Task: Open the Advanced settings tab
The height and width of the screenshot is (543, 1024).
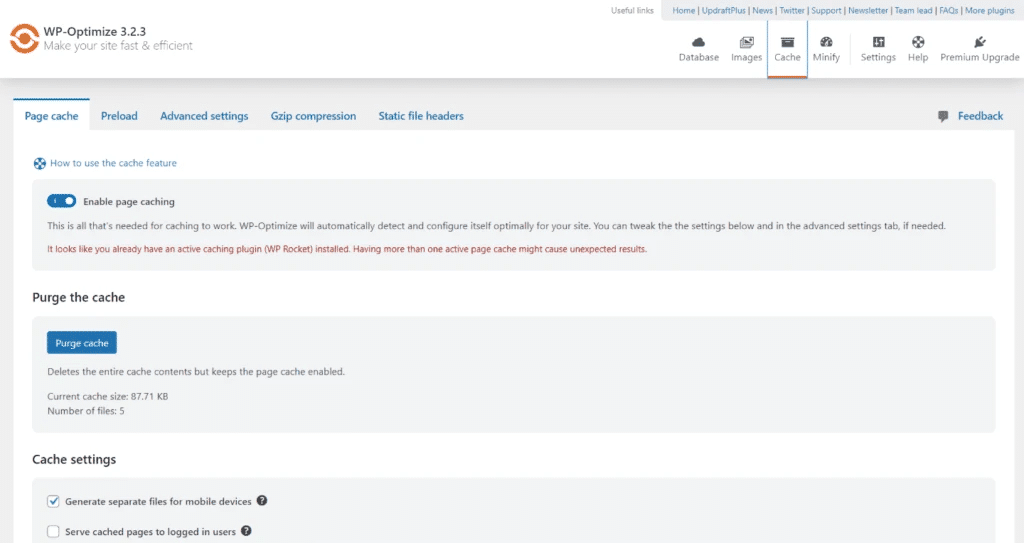Action: click(204, 116)
